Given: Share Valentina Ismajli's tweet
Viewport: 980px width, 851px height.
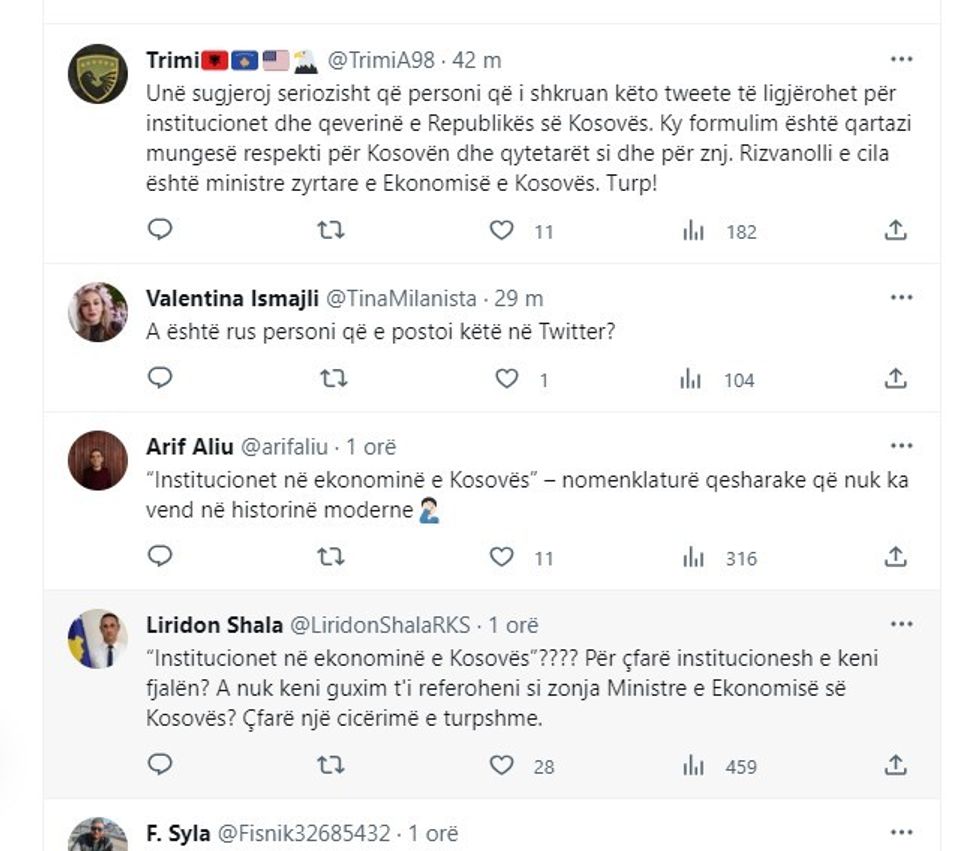Looking at the screenshot, I should click(896, 379).
